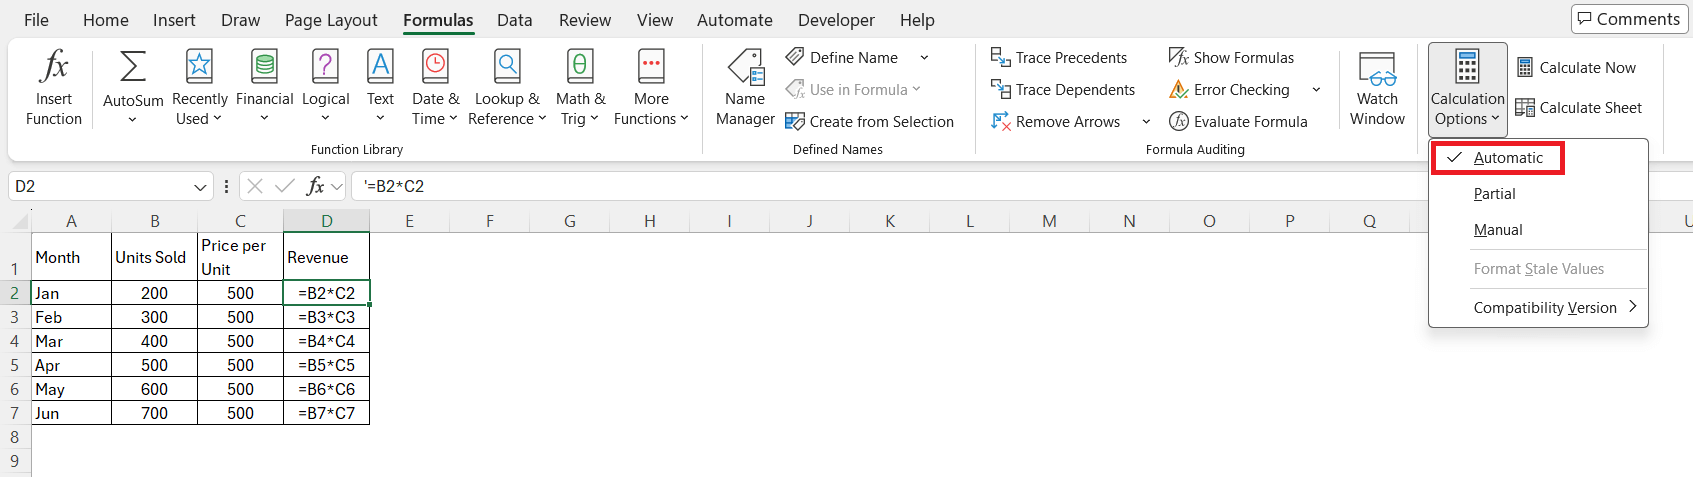Click the Insert Function icon
This screenshot has width=1693, height=477.
pyautogui.click(x=54, y=66)
